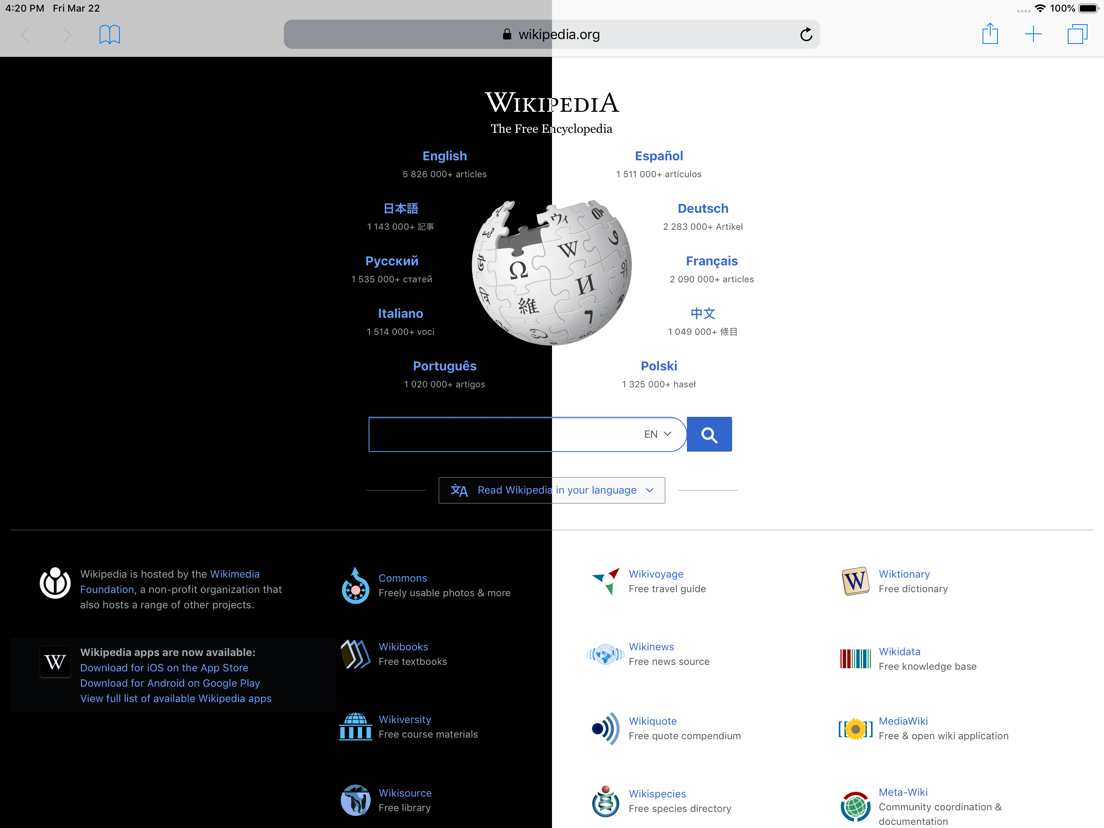Click the Wikipedia apps W icon
Screen dimensions: 1104x828
pos(55,662)
